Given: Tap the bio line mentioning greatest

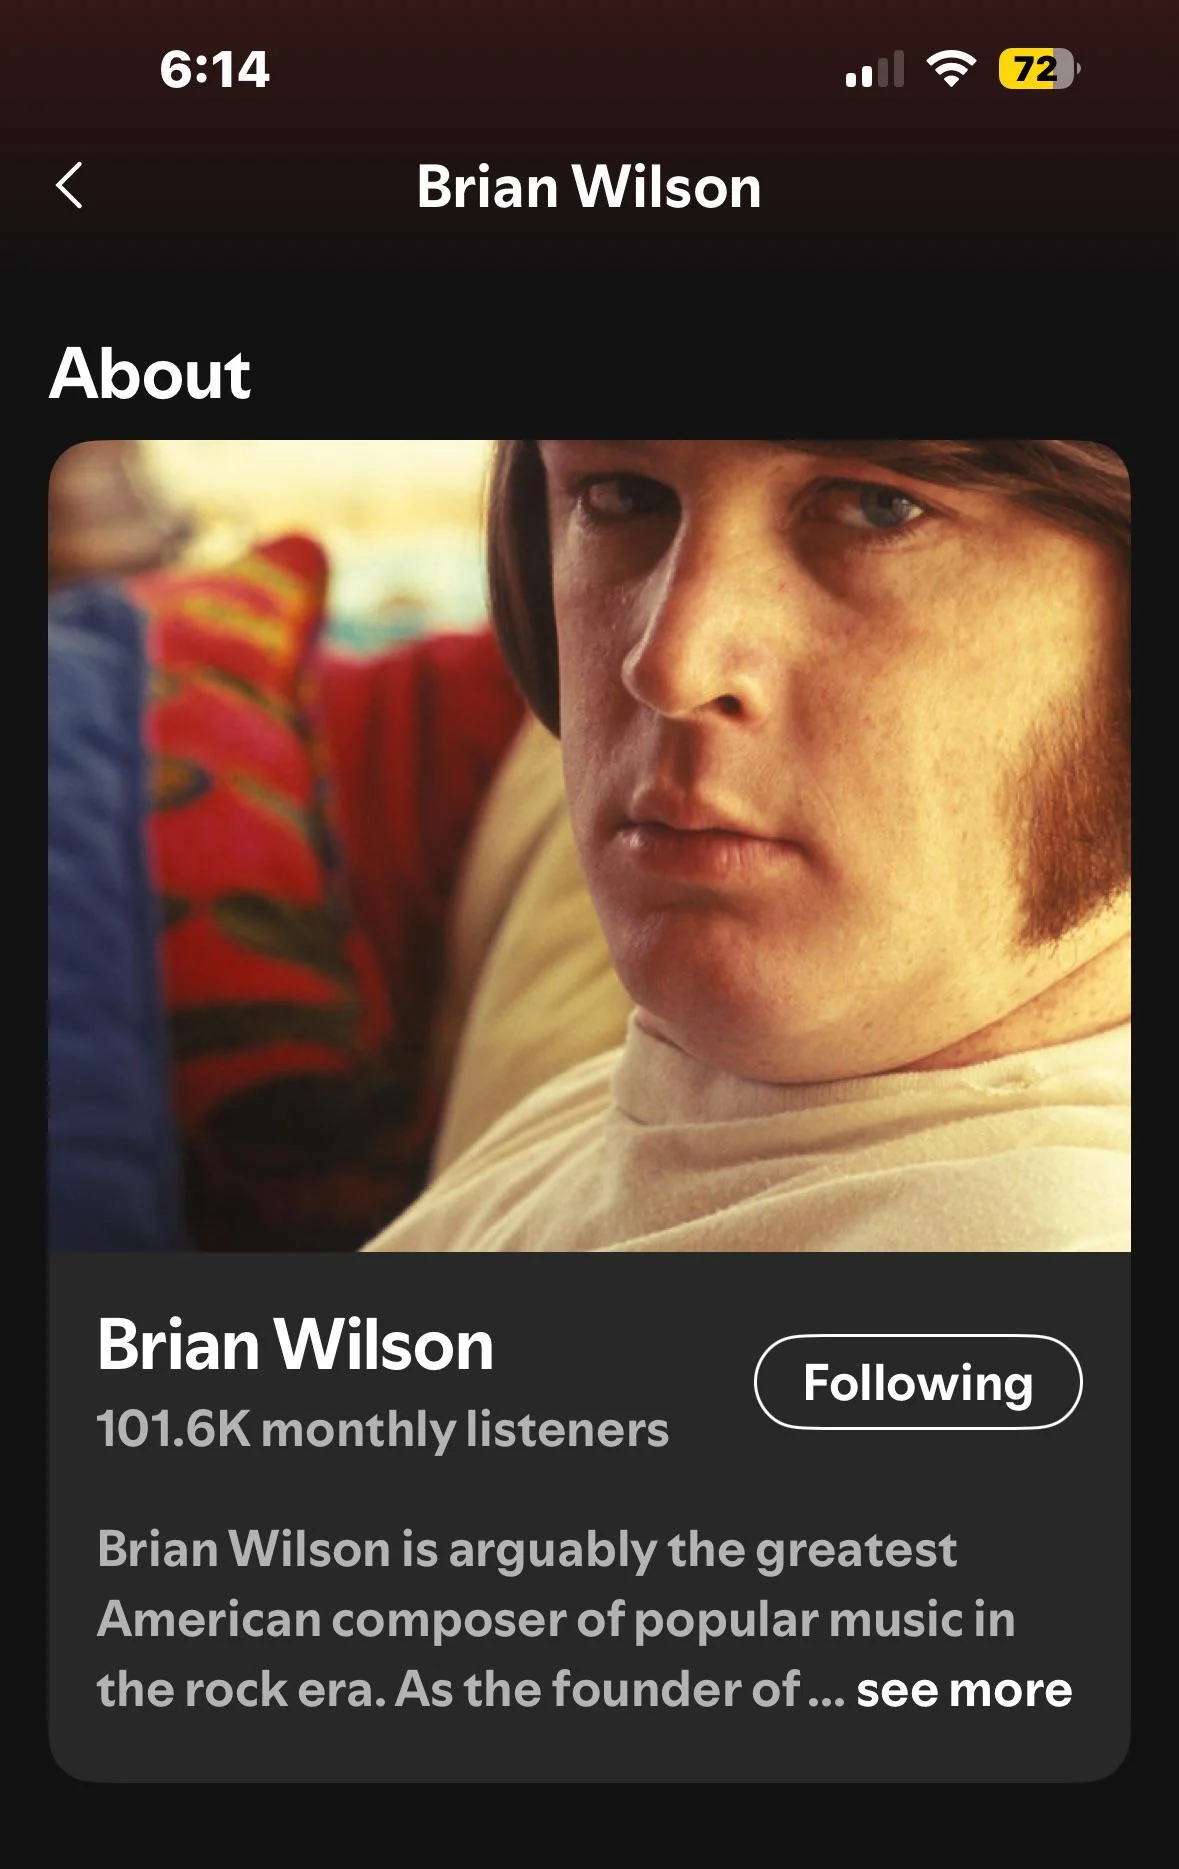Looking at the screenshot, I should 527,1550.
